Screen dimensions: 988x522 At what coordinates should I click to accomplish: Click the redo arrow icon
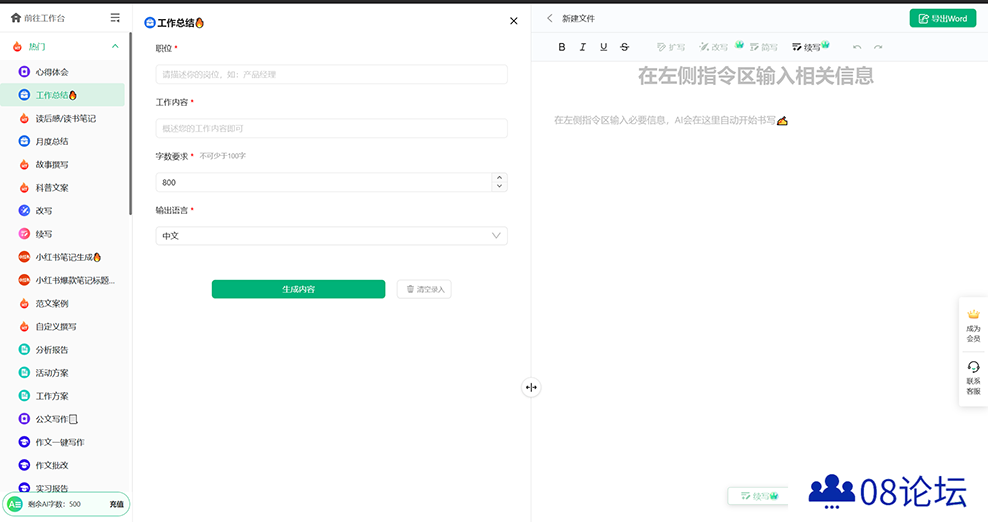pyautogui.click(x=878, y=47)
